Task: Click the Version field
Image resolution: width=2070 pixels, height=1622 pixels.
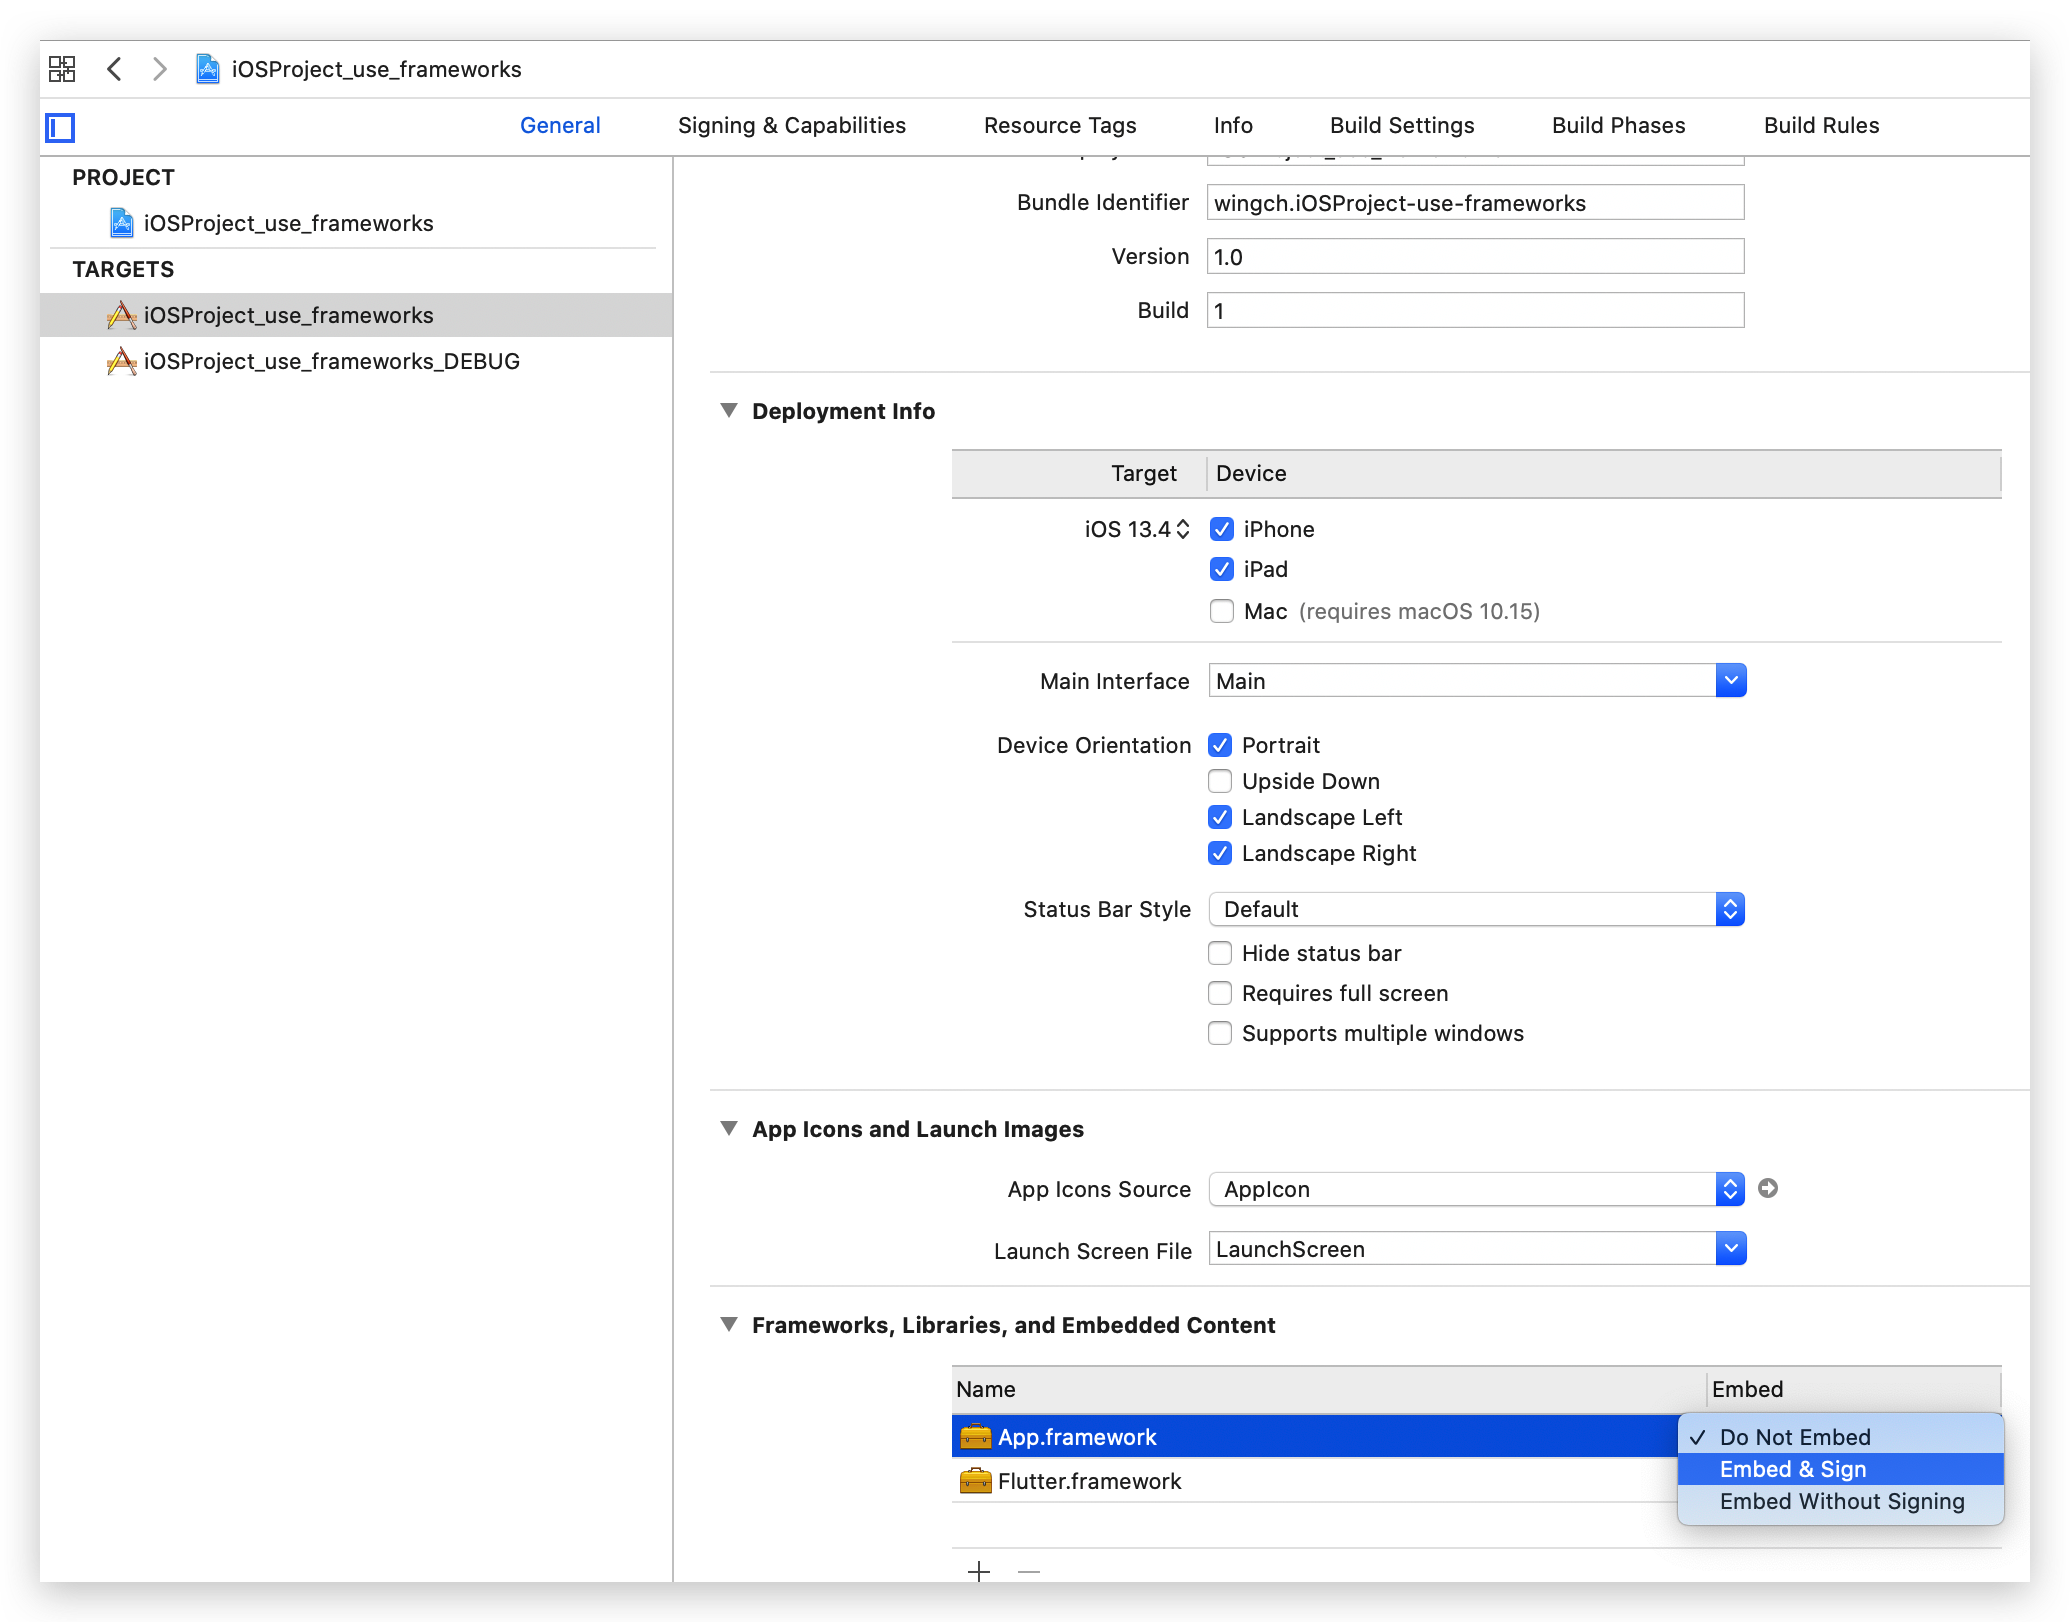Action: [1475, 257]
